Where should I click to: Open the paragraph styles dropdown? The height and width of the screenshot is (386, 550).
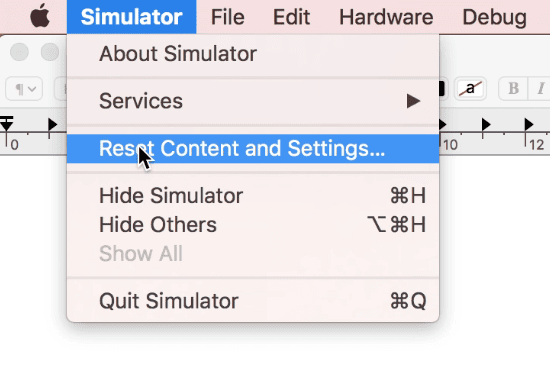24,89
